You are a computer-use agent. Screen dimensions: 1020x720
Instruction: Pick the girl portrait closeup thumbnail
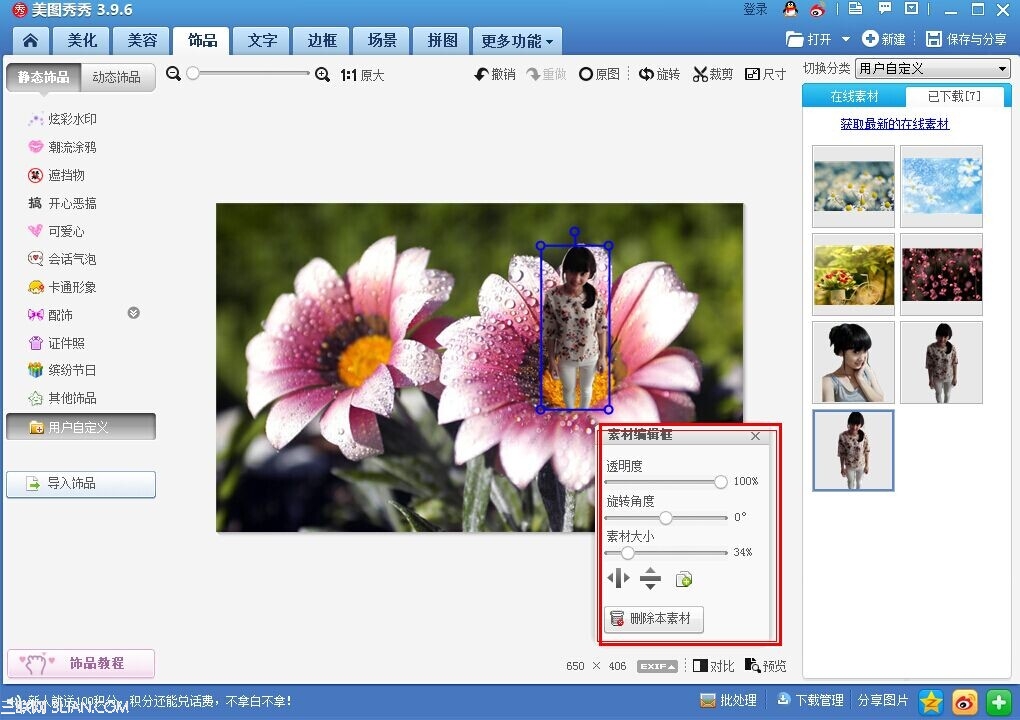tap(853, 362)
